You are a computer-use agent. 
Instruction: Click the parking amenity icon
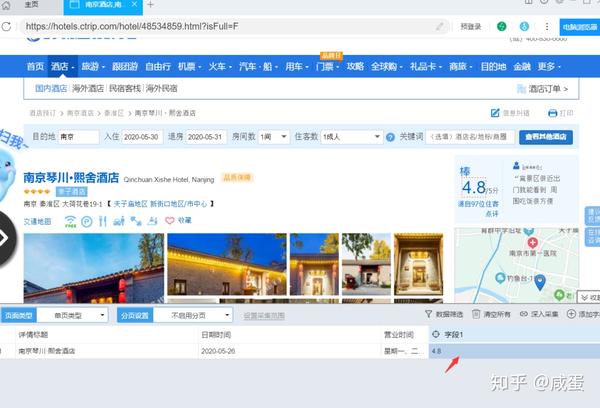click(87, 221)
